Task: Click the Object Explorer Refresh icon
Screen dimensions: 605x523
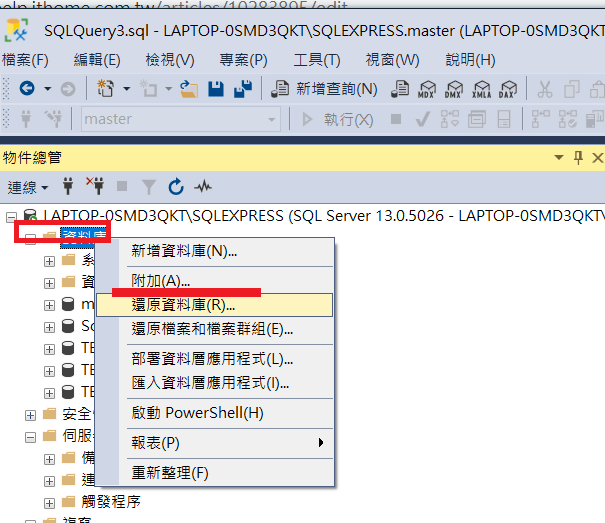Action: click(x=176, y=186)
